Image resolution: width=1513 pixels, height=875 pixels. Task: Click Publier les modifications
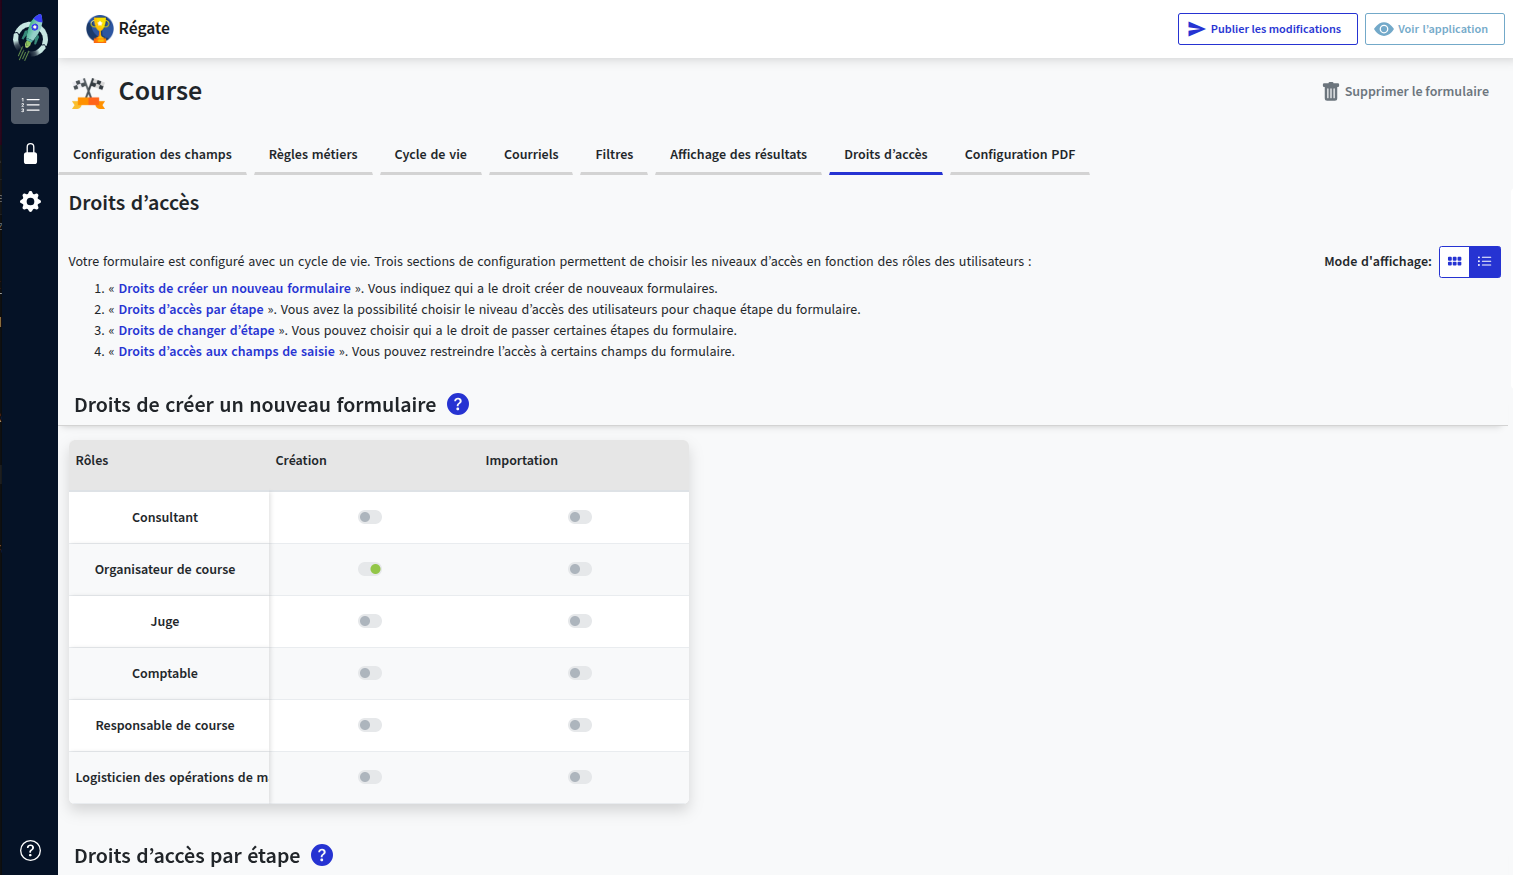click(1266, 29)
